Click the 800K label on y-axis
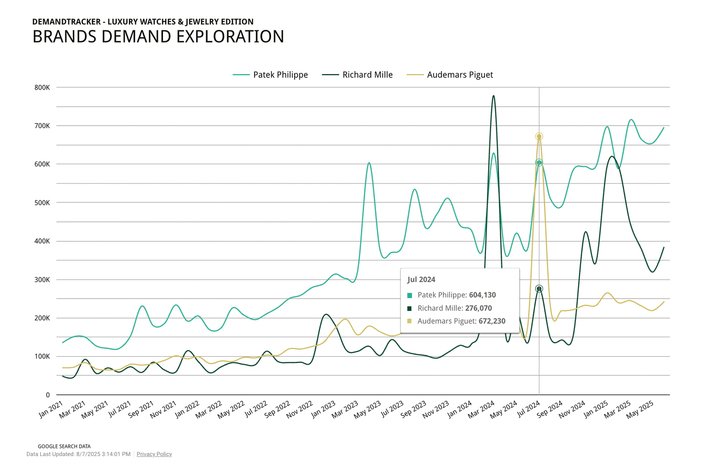The height and width of the screenshot is (470, 720). [42, 88]
